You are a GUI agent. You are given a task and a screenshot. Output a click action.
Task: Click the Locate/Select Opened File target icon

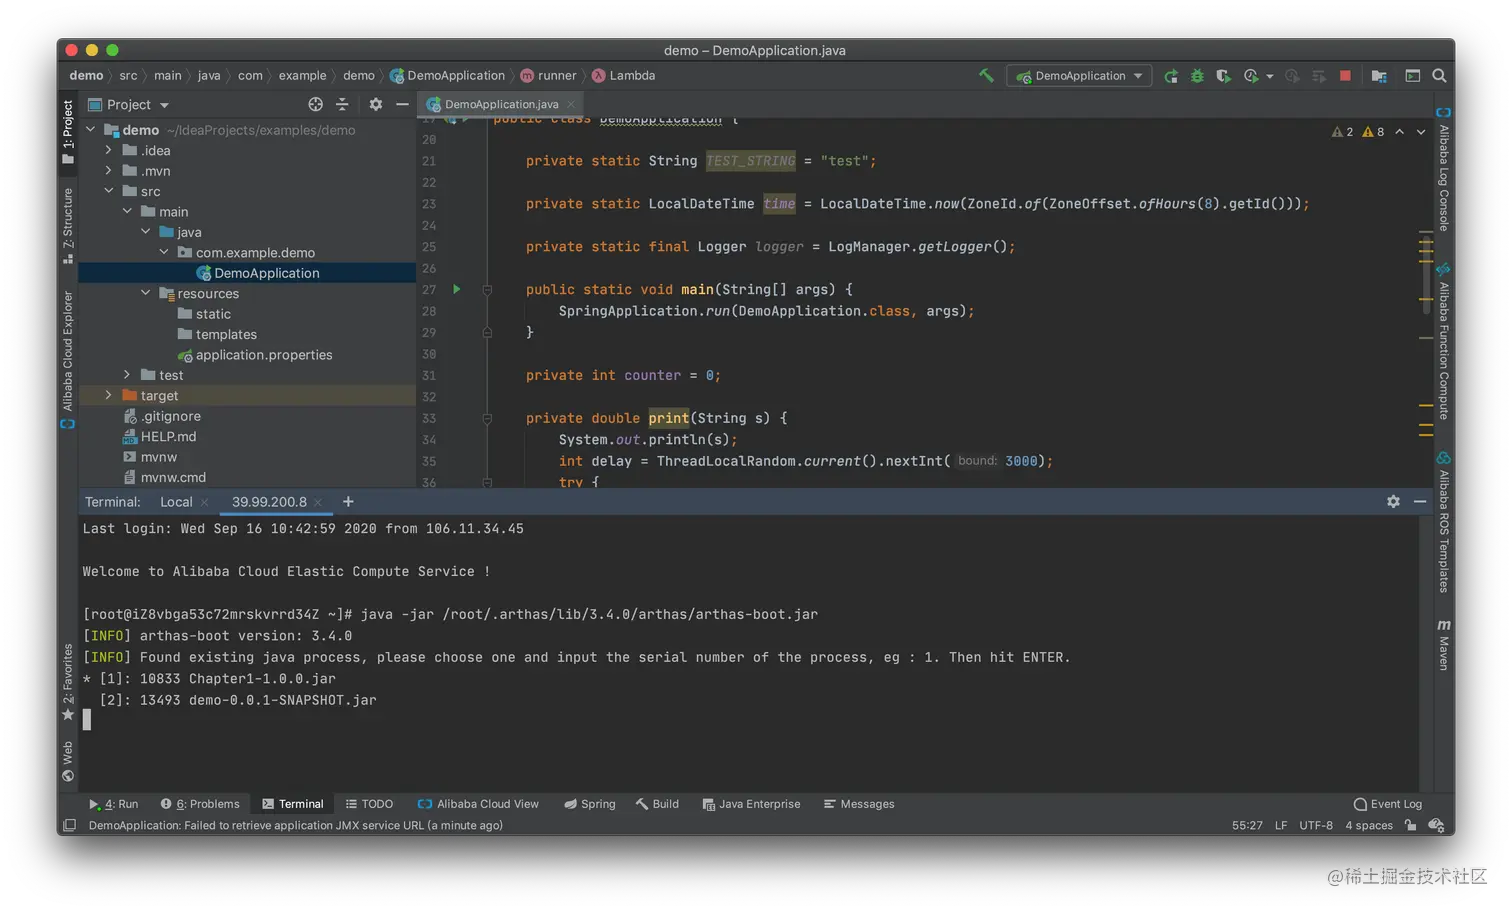click(316, 104)
